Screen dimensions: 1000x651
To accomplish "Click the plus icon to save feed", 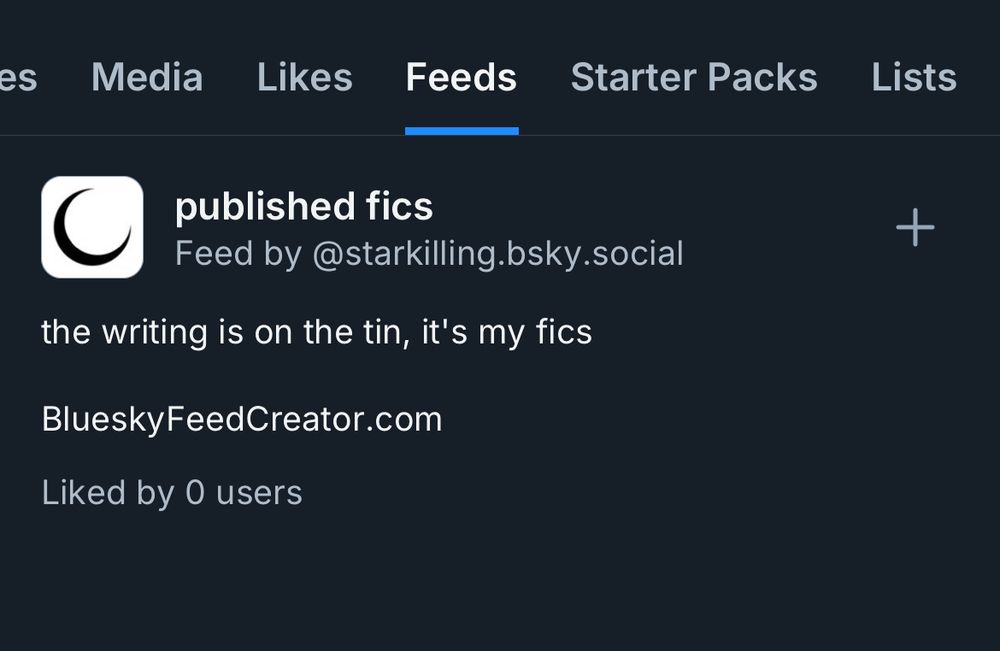I will pyautogui.click(x=914, y=229).
